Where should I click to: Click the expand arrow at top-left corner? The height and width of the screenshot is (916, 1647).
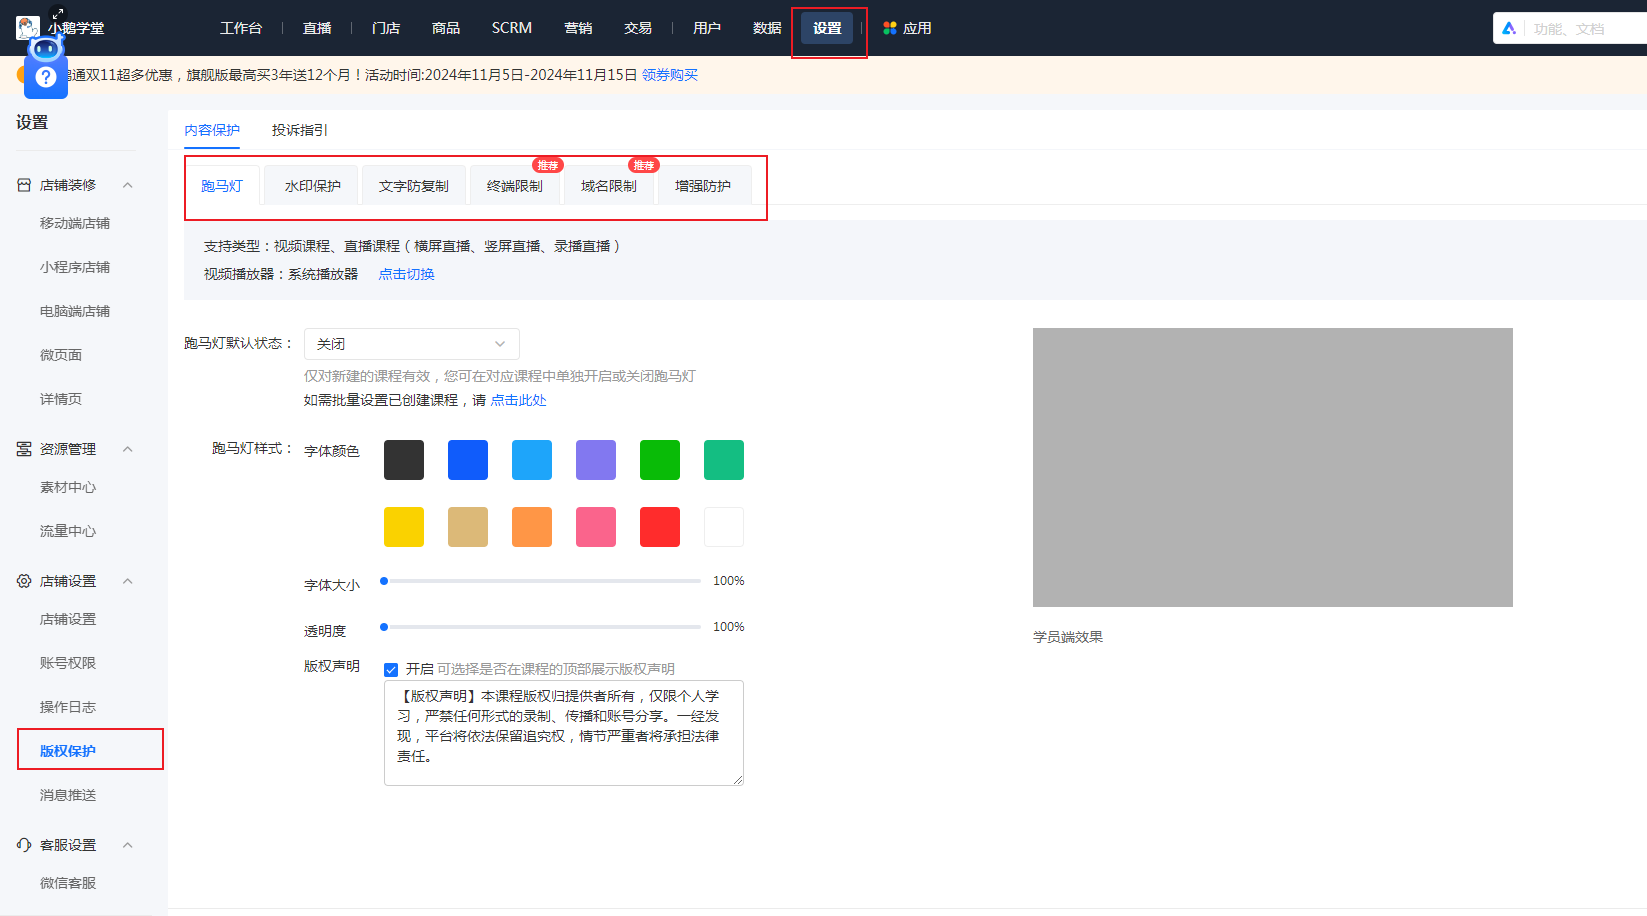pyautogui.click(x=57, y=14)
